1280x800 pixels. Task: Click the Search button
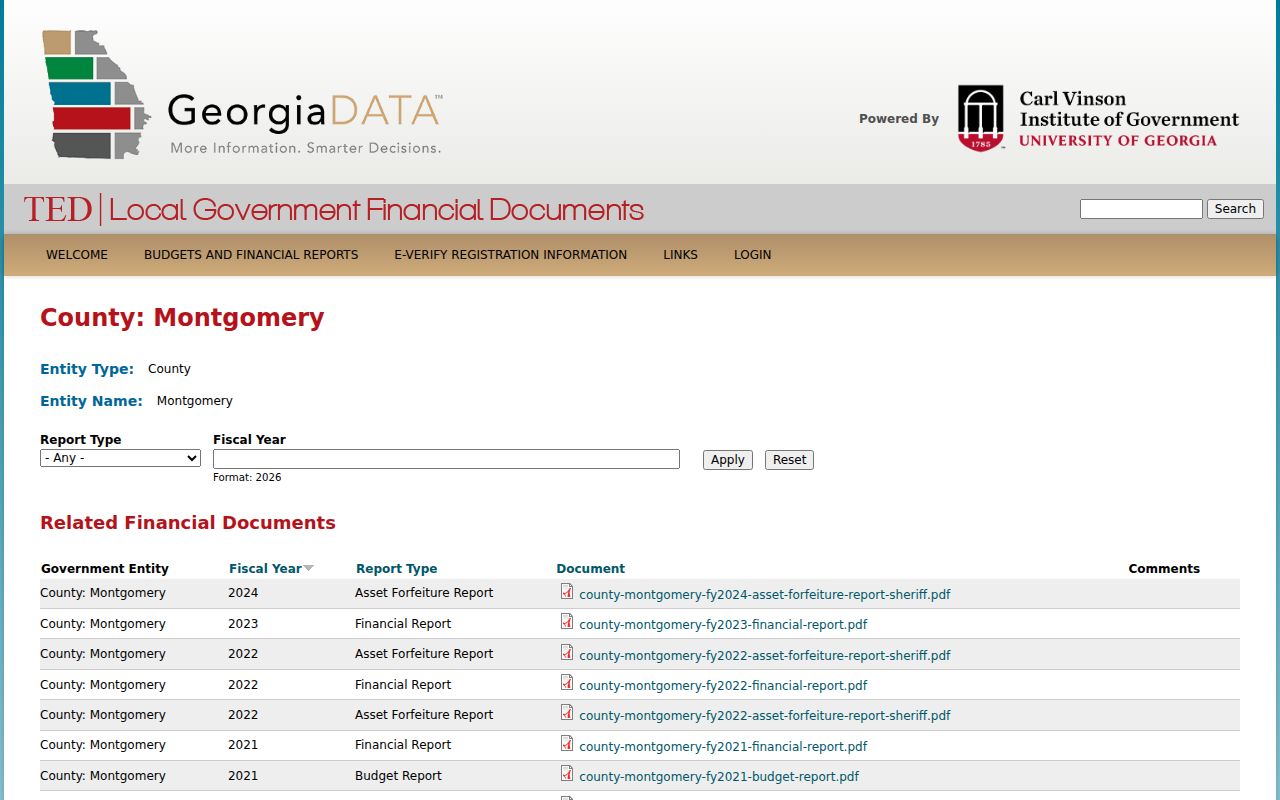pos(1235,209)
